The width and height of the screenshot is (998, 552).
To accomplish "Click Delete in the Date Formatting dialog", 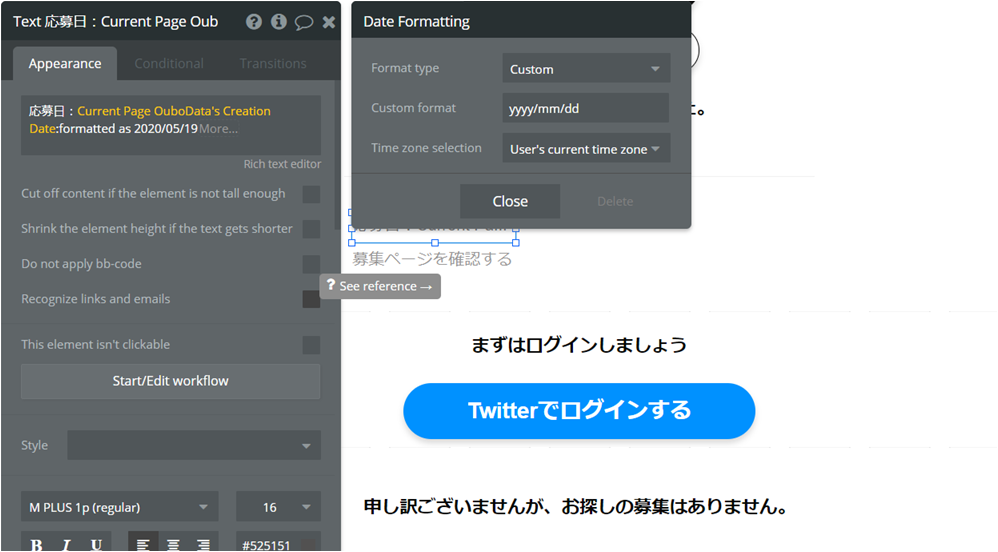I will tap(615, 201).
